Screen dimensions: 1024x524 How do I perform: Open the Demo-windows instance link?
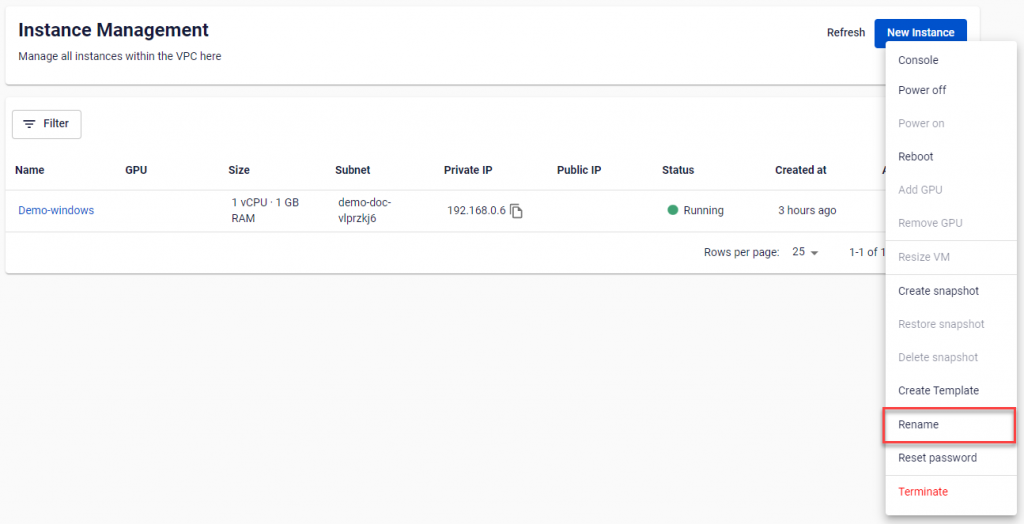(x=56, y=210)
